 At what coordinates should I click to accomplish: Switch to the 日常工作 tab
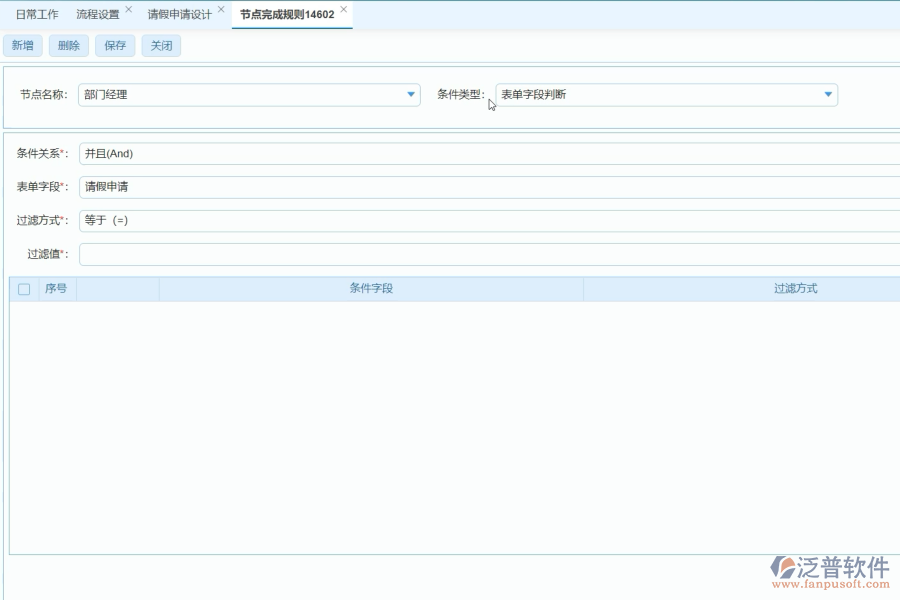37,14
